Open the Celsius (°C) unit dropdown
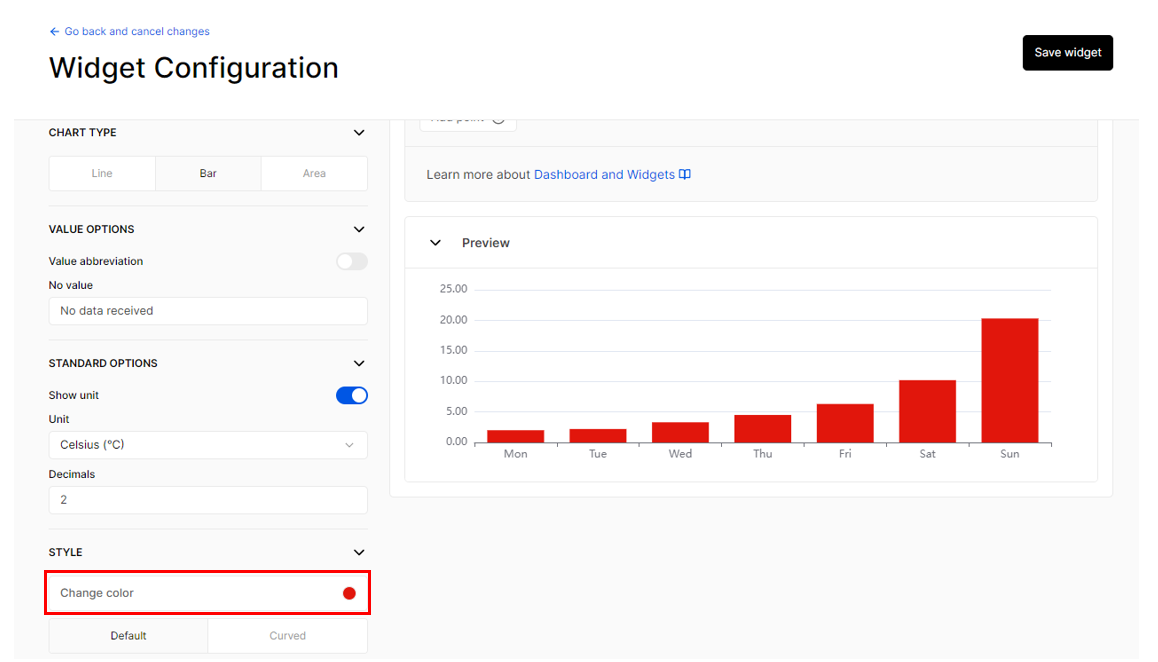The height and width of the screenshot is (662, 1158). 208,445
